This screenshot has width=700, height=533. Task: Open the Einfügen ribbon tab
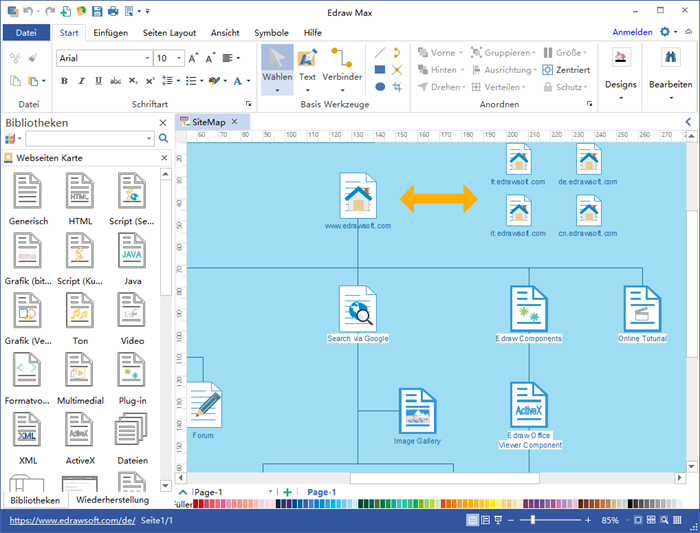tap(110, 32)
